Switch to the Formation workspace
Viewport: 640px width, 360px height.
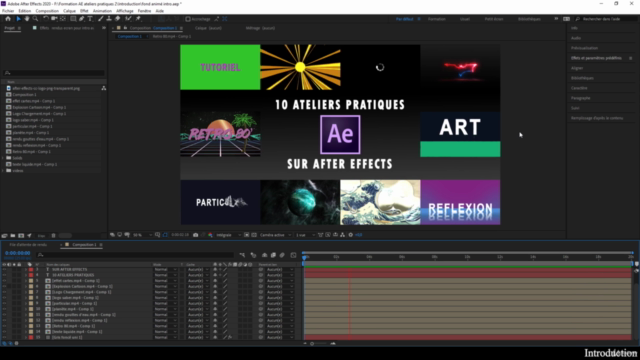(x=436, y=19)
